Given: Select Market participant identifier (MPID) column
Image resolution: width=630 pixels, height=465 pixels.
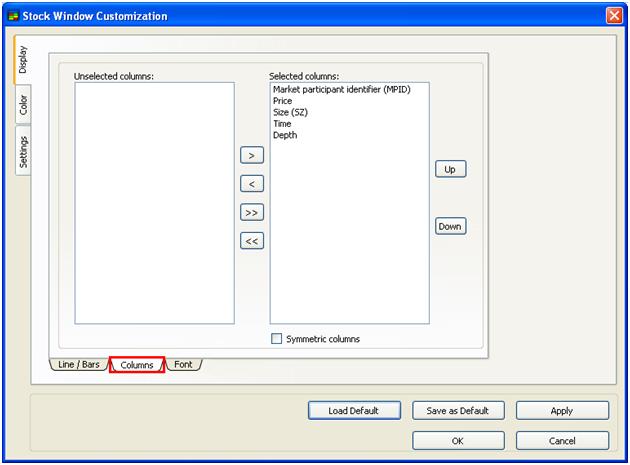Looking at the screenshot, I should click(x=341, y=89).
